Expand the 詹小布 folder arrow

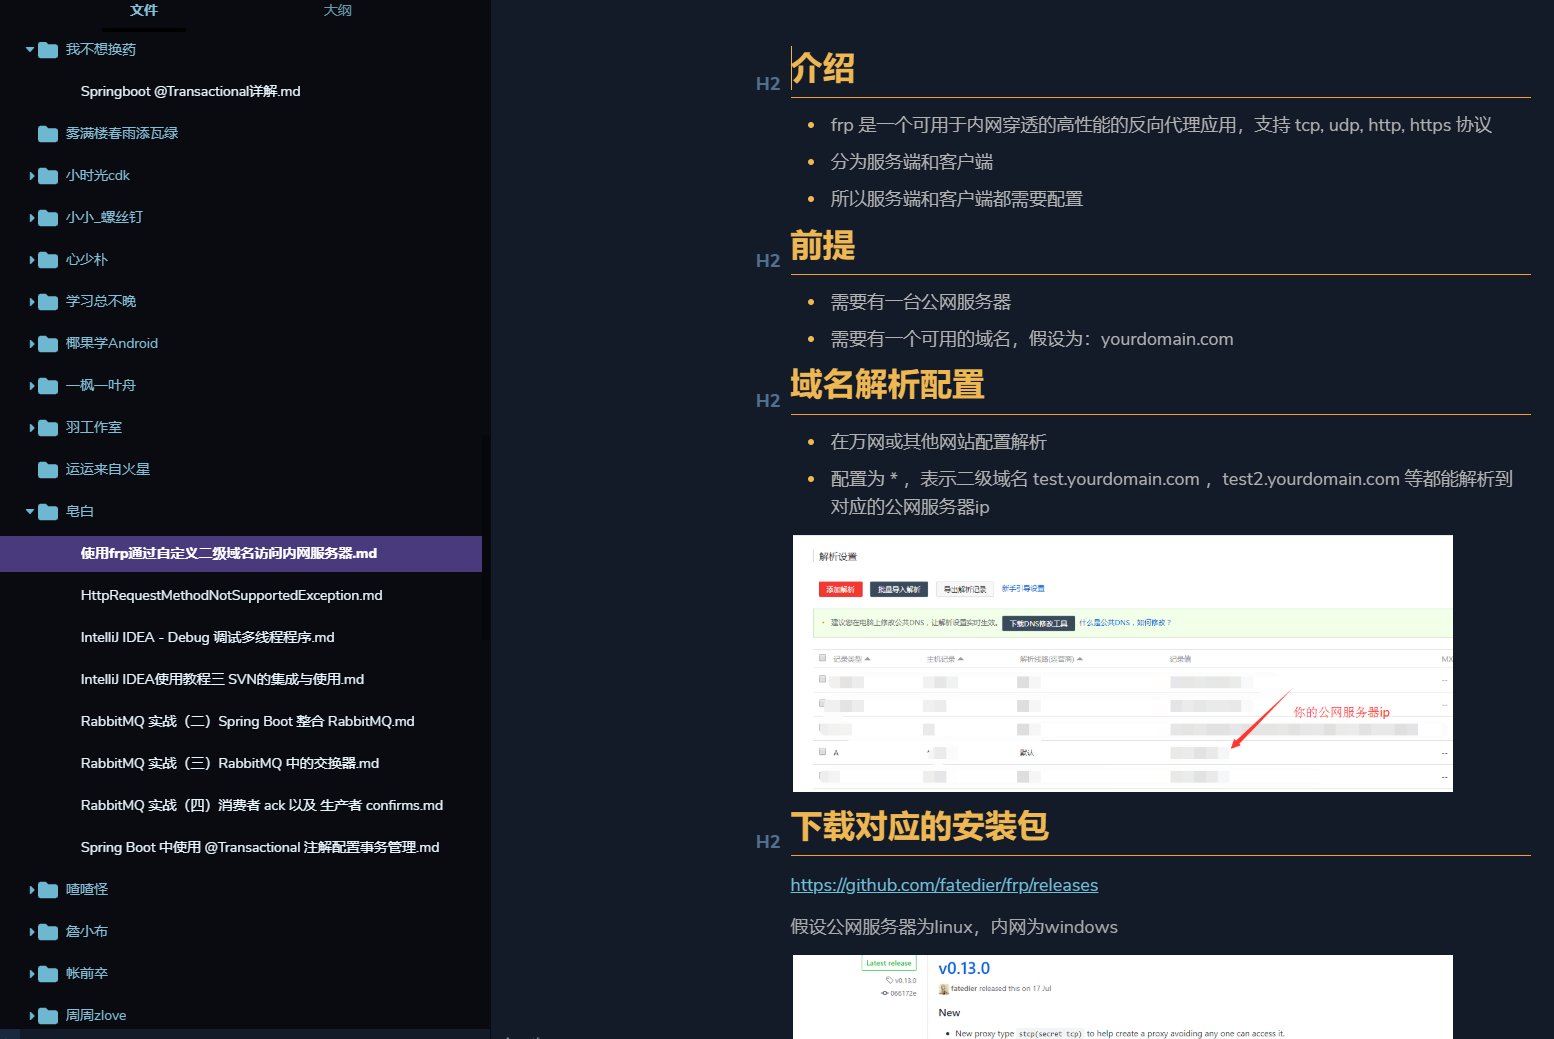pyautogui.click(x=31, y=932)
